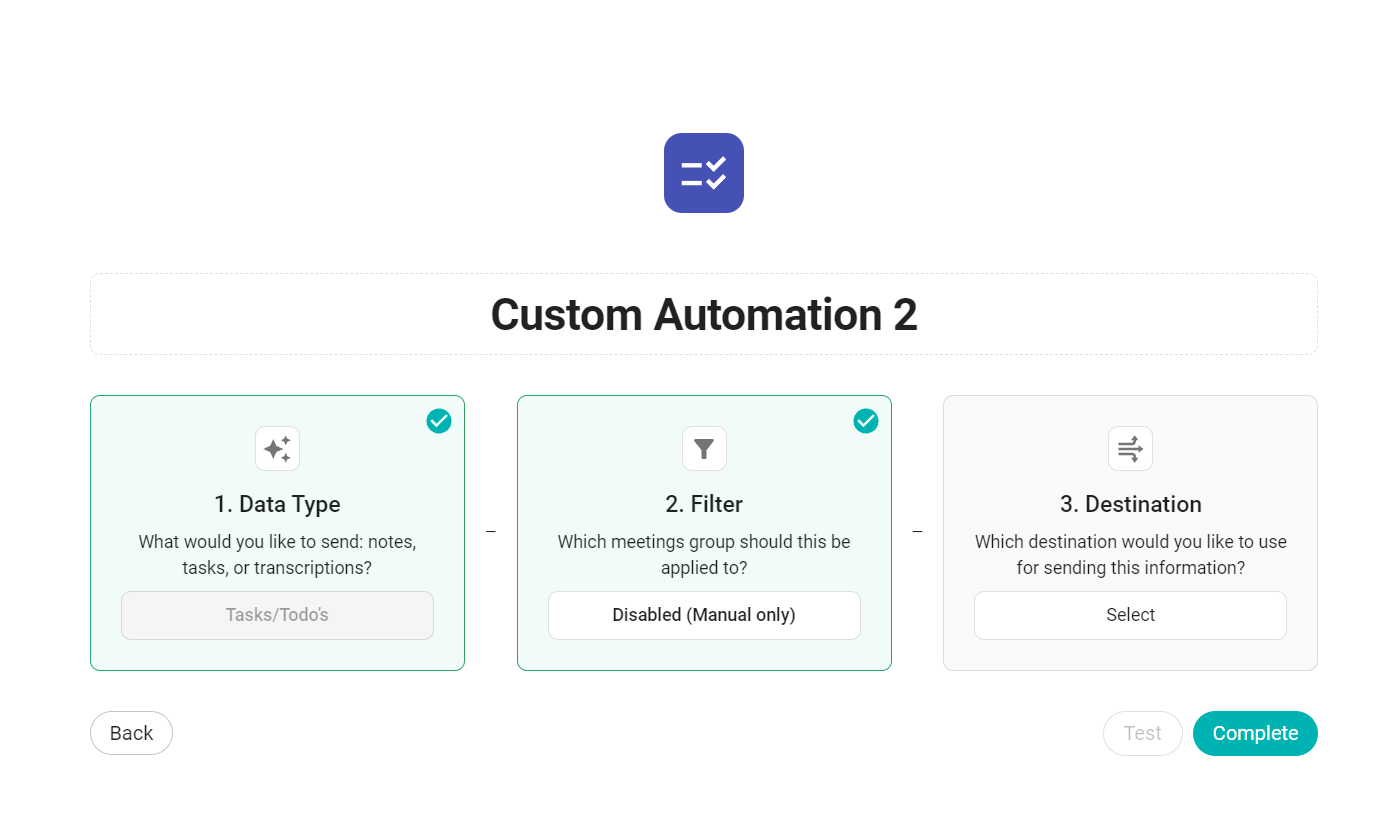Image resolution: width=1389 pixels, height=827 pixels.
Task: Open the Tasks/Todo's data type dropdown
Action: coord(277,615)
